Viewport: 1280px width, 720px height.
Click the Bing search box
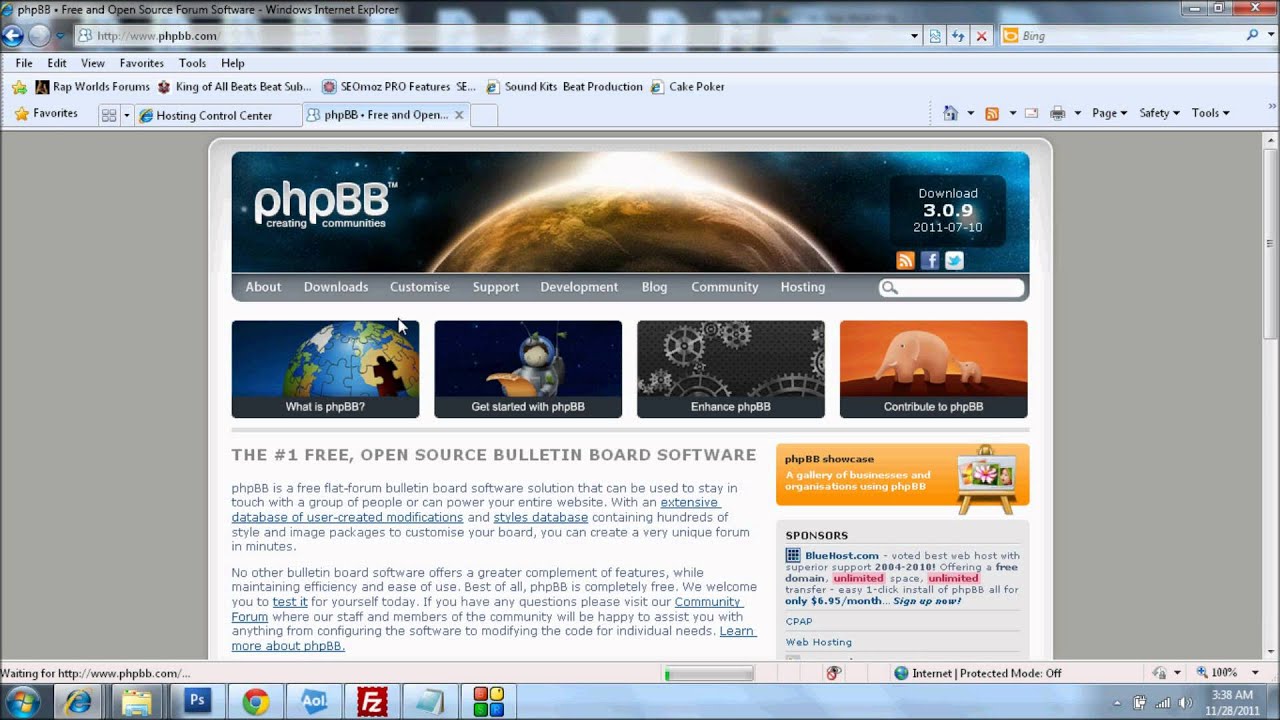click(1120, 36)
